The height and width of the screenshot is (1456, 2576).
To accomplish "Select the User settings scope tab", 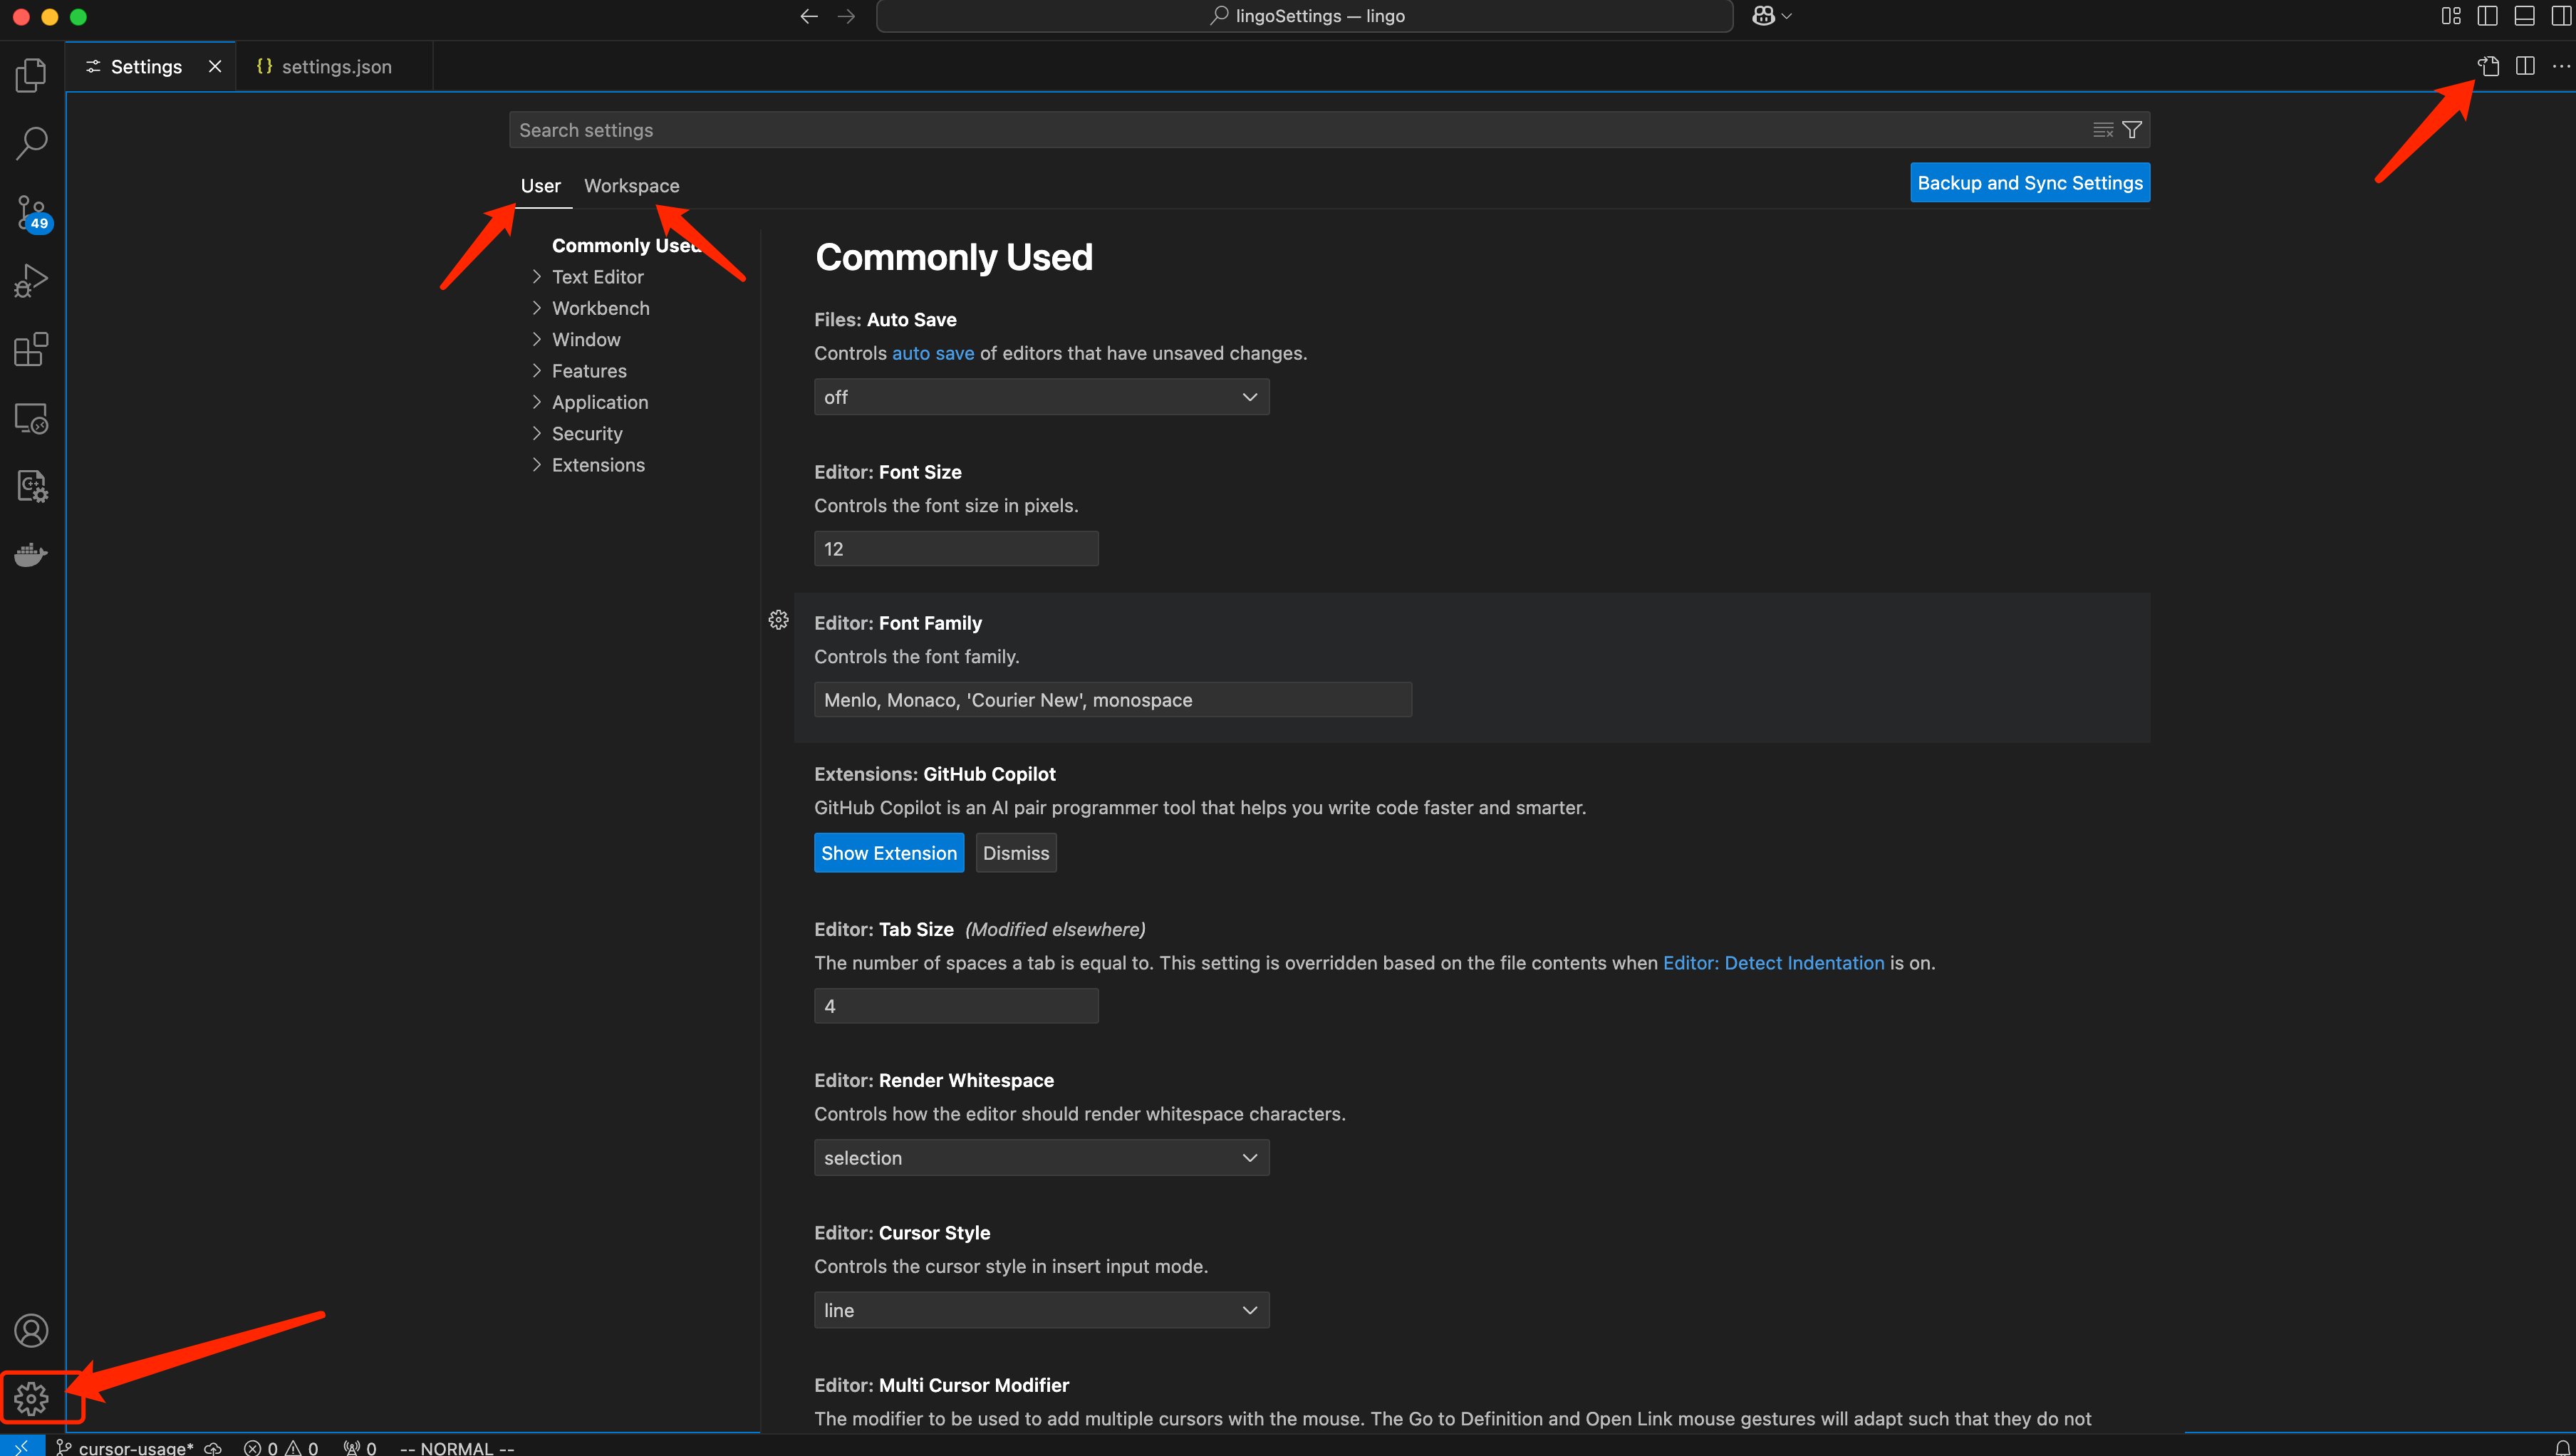I will 541,186.
